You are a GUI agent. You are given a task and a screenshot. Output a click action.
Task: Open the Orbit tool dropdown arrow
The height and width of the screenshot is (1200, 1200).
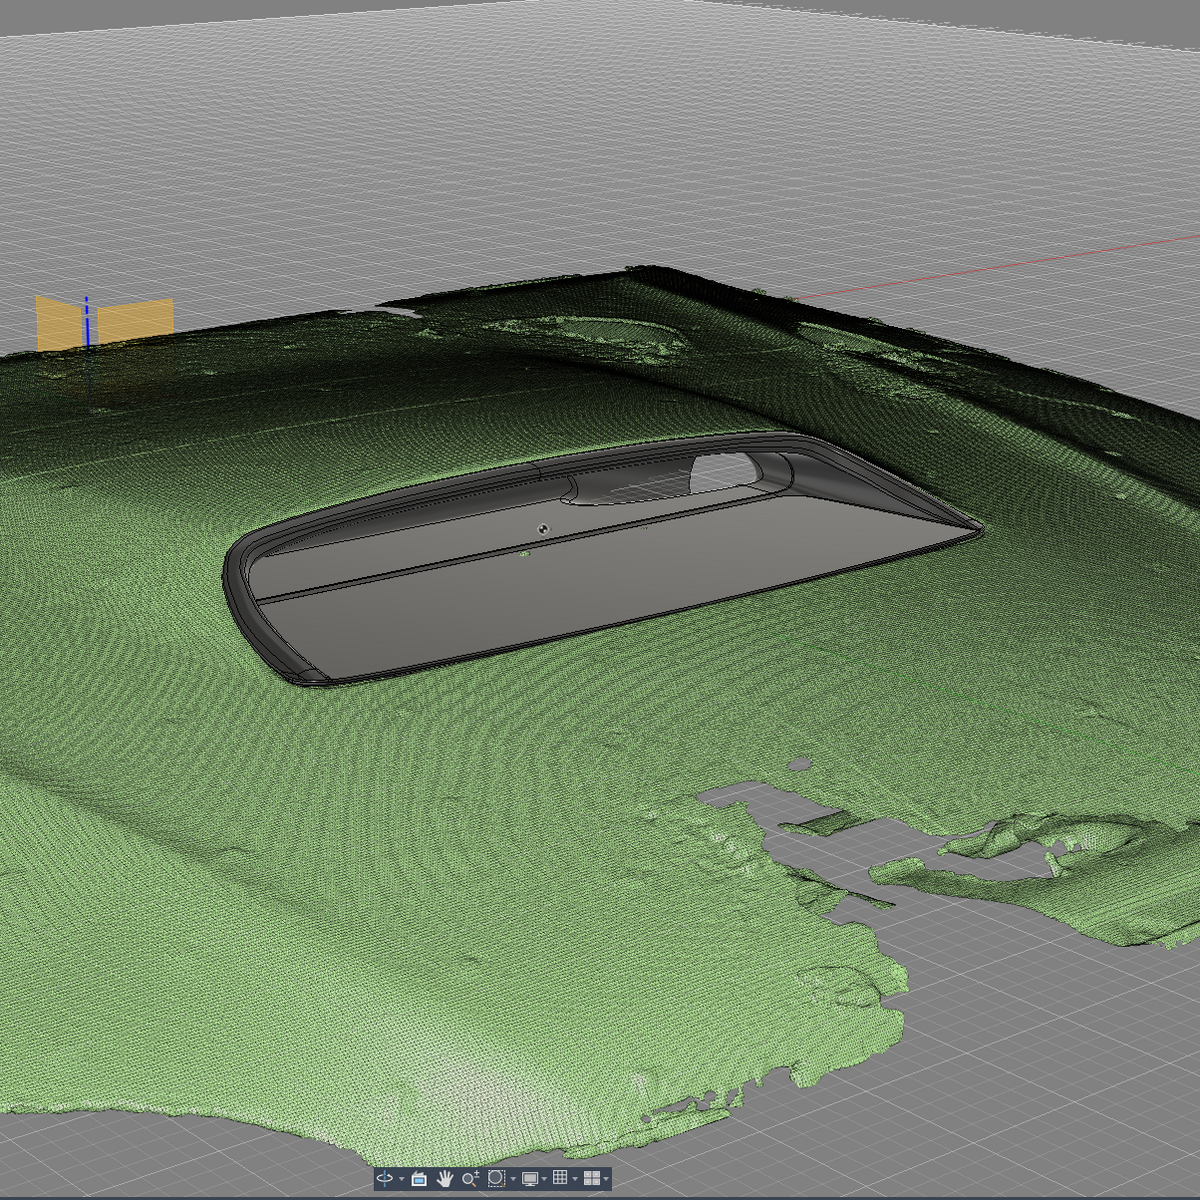pyautogui.click(x=402, y=1179)
